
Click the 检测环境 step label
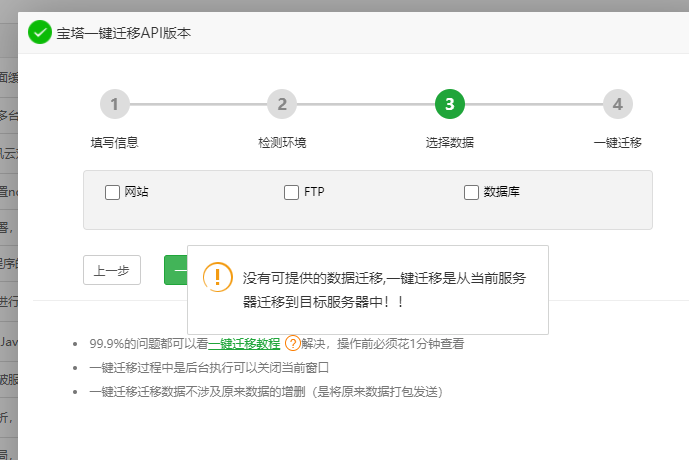(282, 142)
